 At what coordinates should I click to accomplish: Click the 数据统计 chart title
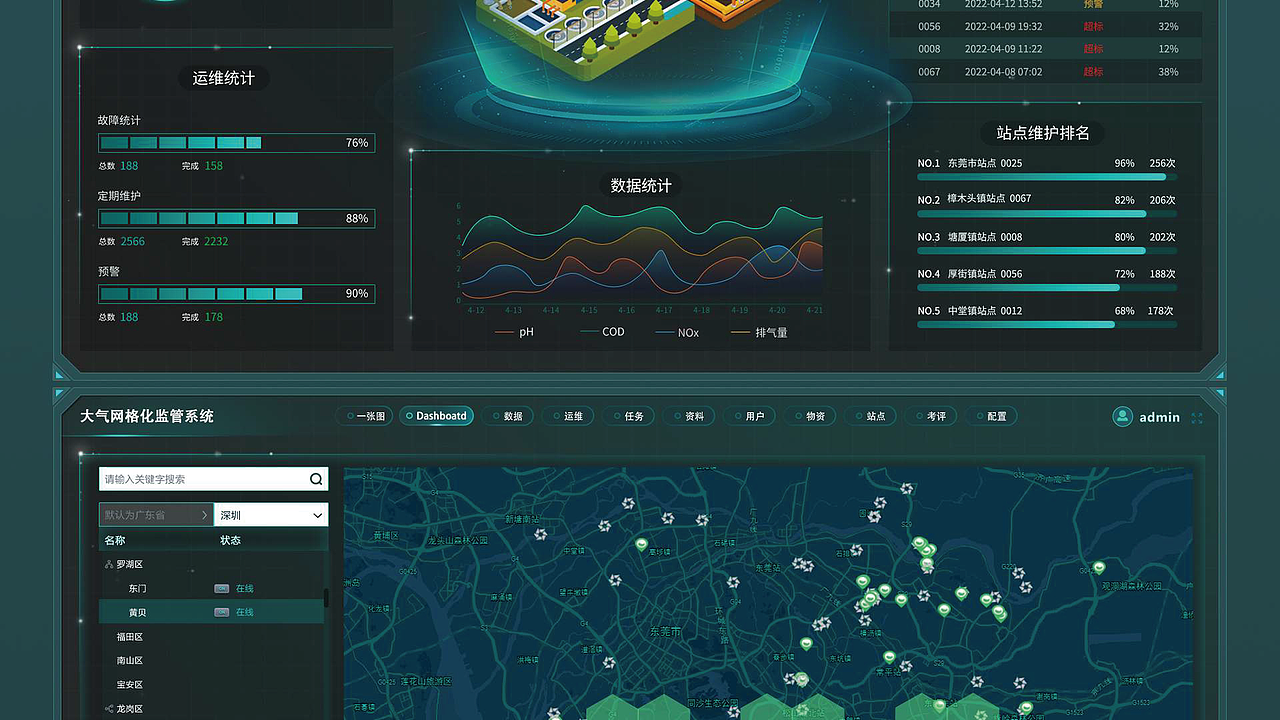pos(641,185)
